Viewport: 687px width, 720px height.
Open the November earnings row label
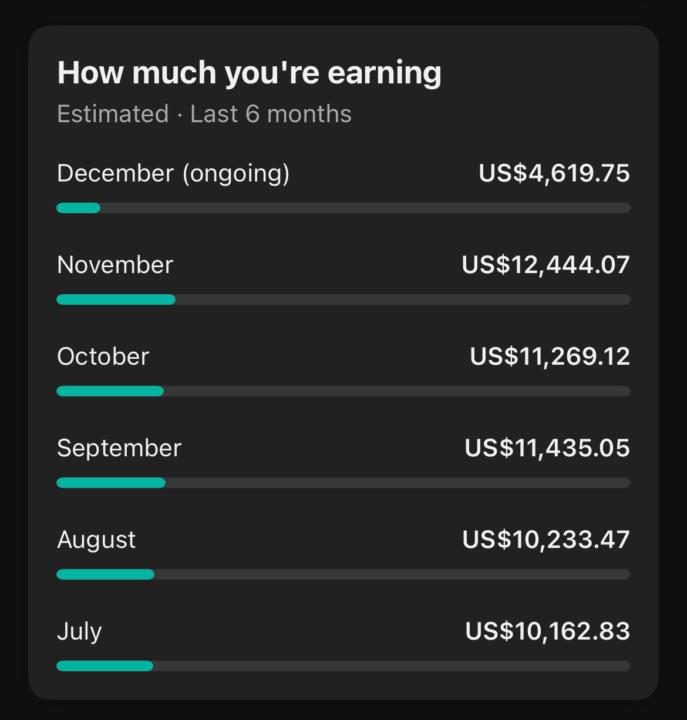115,265
